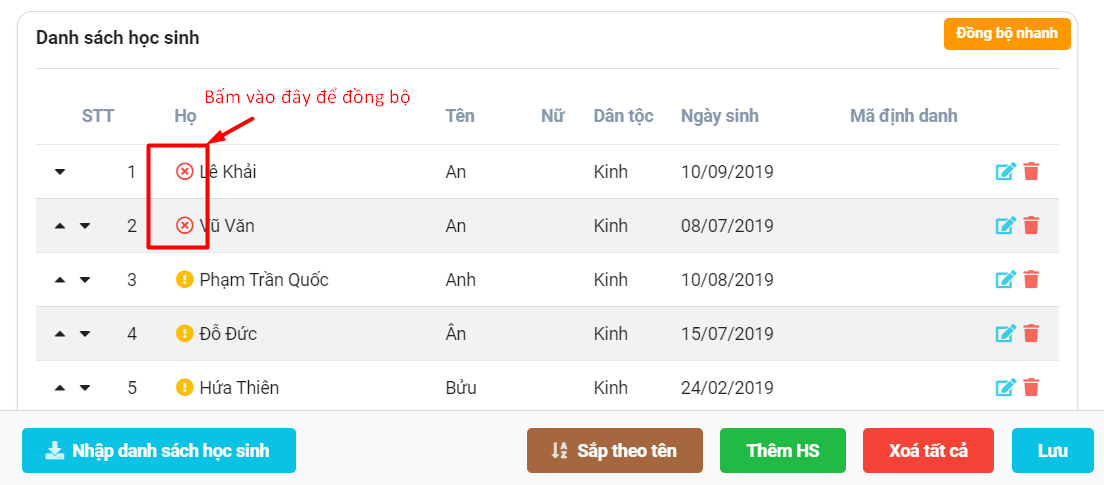
Task: Click the Đồng bộ nhanh button
Action: coord(1007,34)
